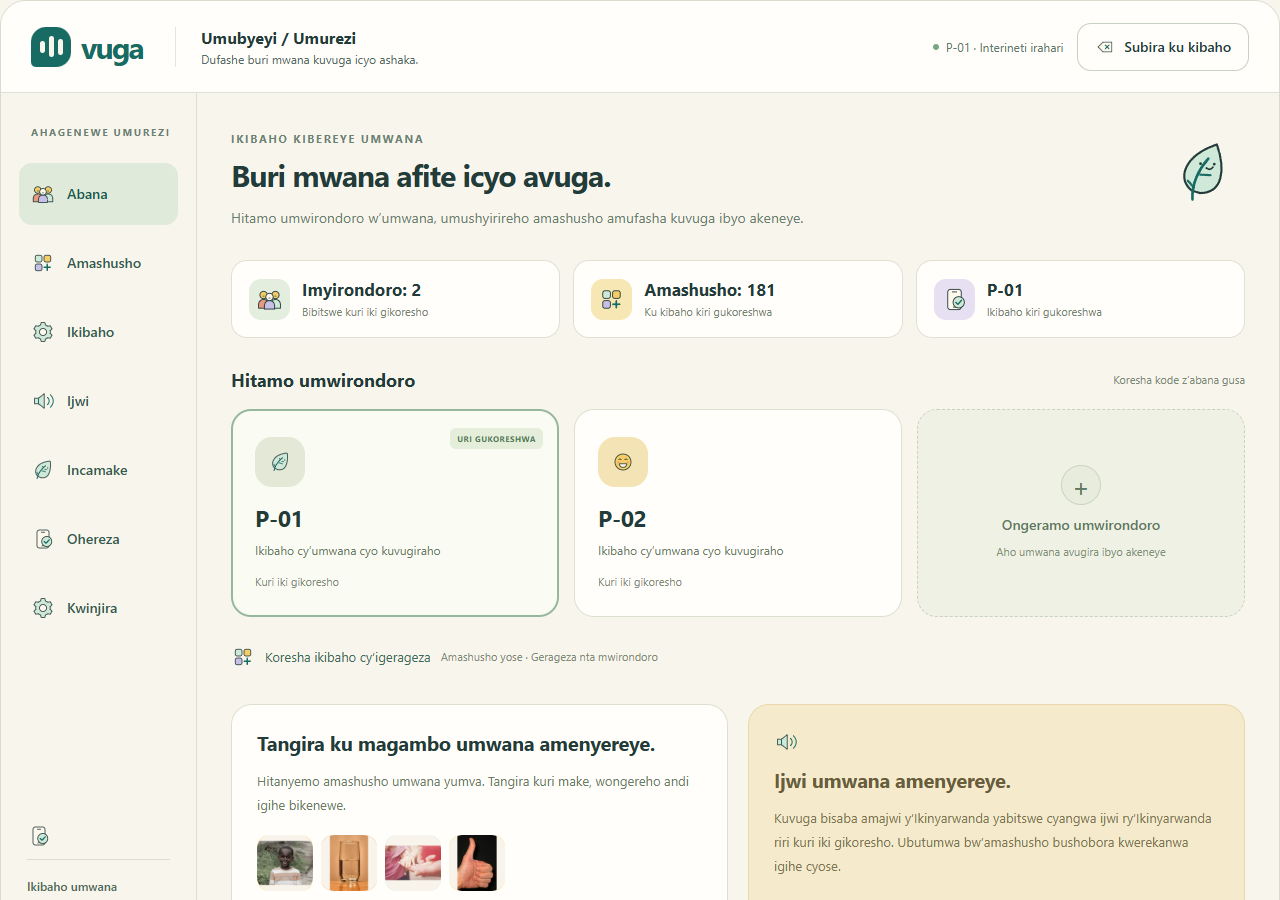Screen dimensions: 1280x900
Task: Click the speaker icon in Ijwi card
Action: point(786,741)
